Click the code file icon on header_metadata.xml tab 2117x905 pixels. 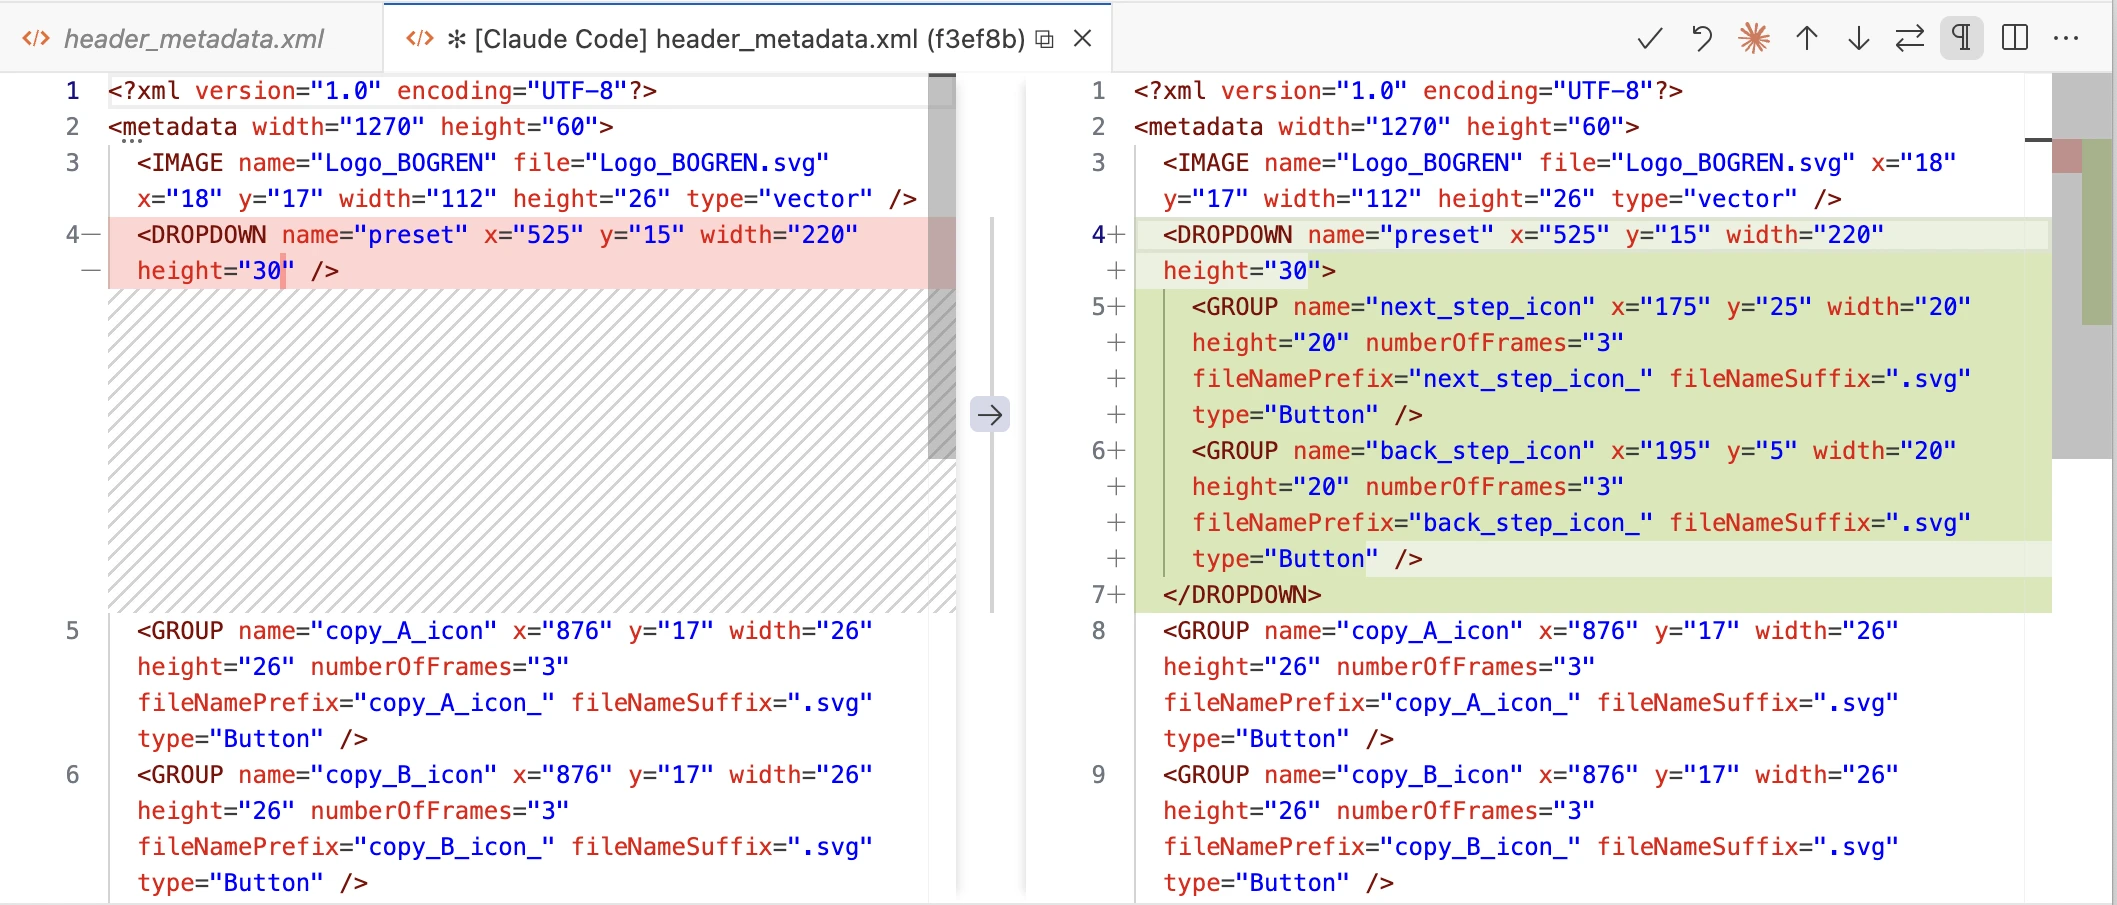pos(36,38)
